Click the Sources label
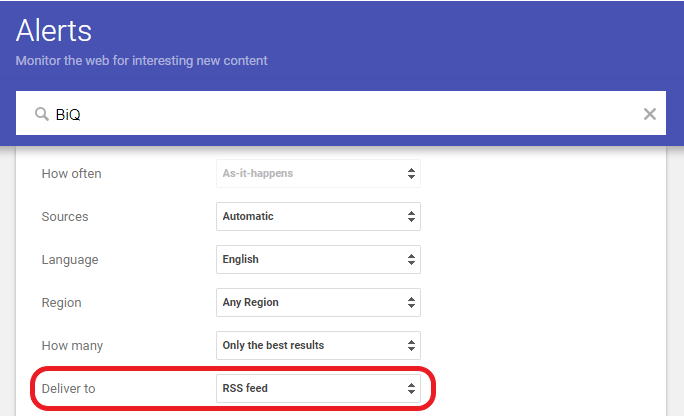 (65, 217)
